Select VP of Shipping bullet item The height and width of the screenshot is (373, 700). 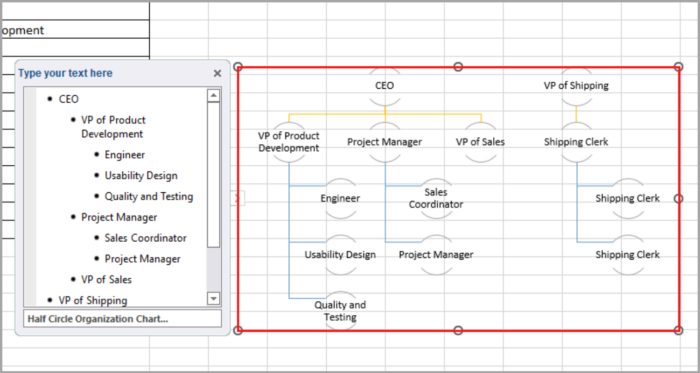(93, 300)
